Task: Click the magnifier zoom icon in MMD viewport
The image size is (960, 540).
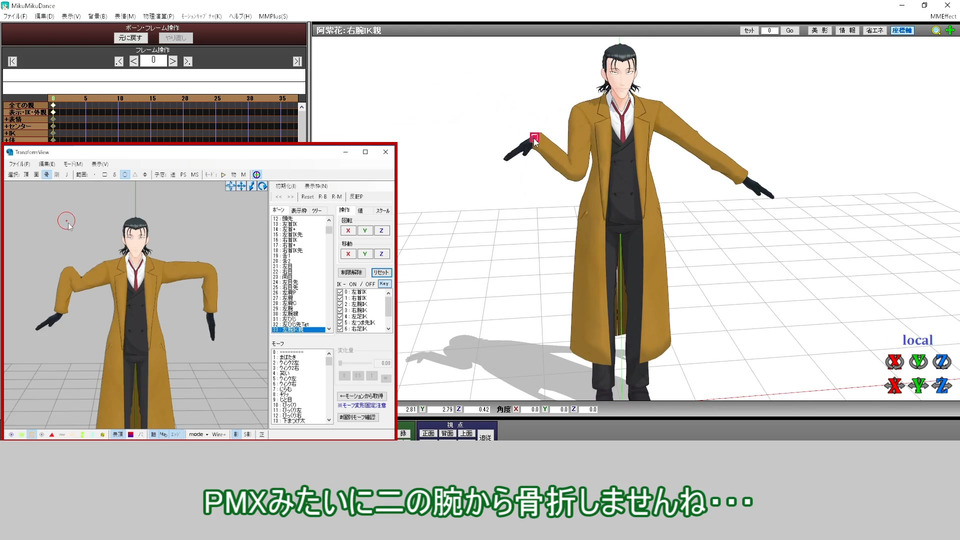Action: [936, 30]
